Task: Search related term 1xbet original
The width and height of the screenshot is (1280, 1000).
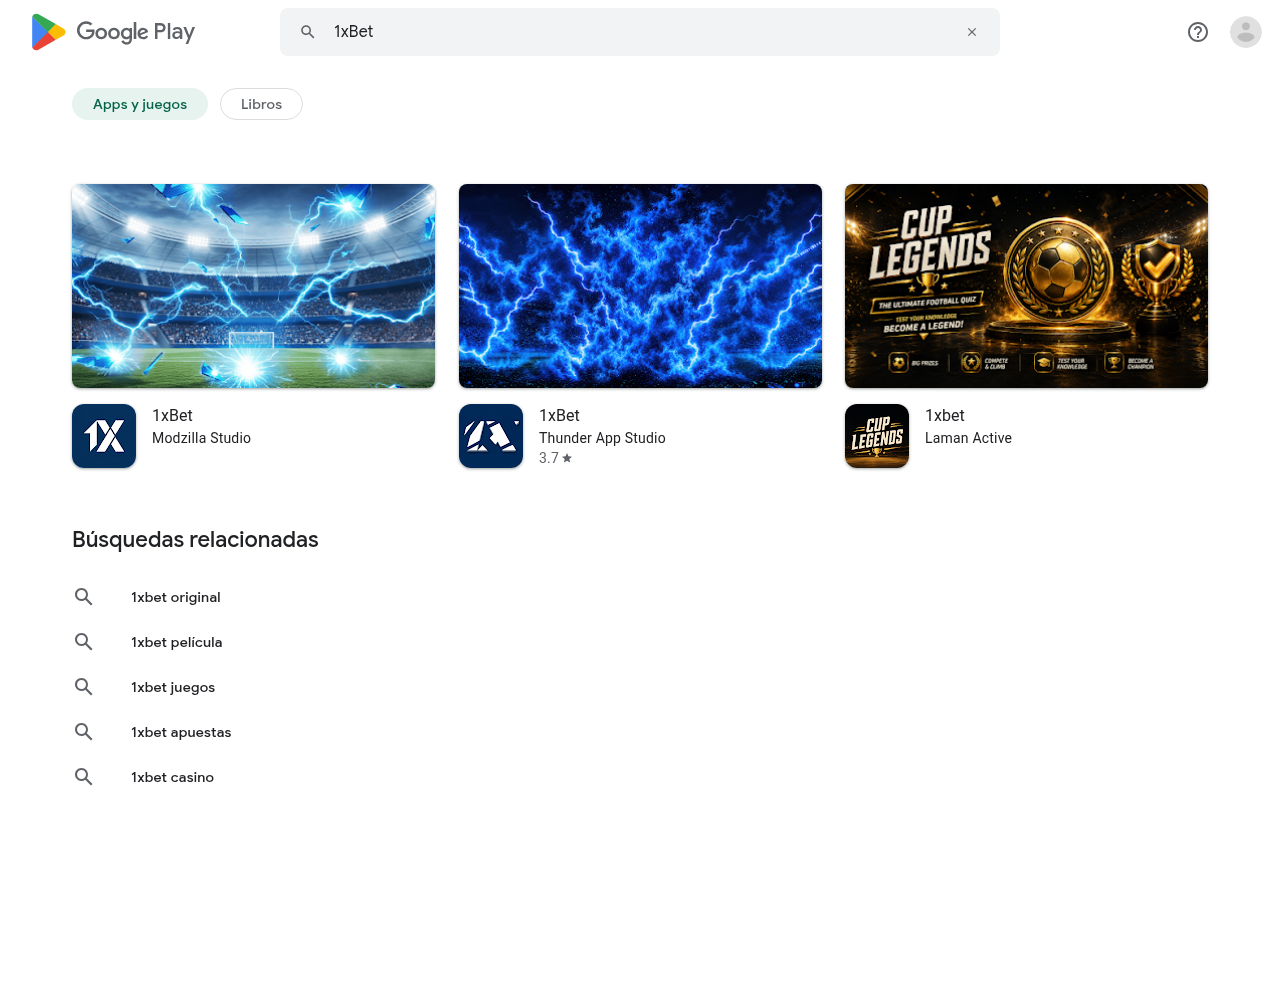Action: [x=176, y=597]
